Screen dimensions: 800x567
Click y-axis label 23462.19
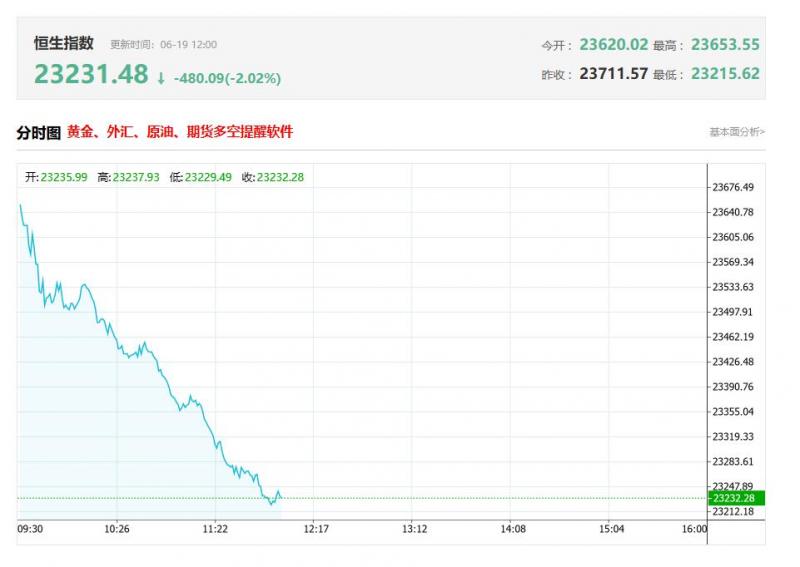733,337
